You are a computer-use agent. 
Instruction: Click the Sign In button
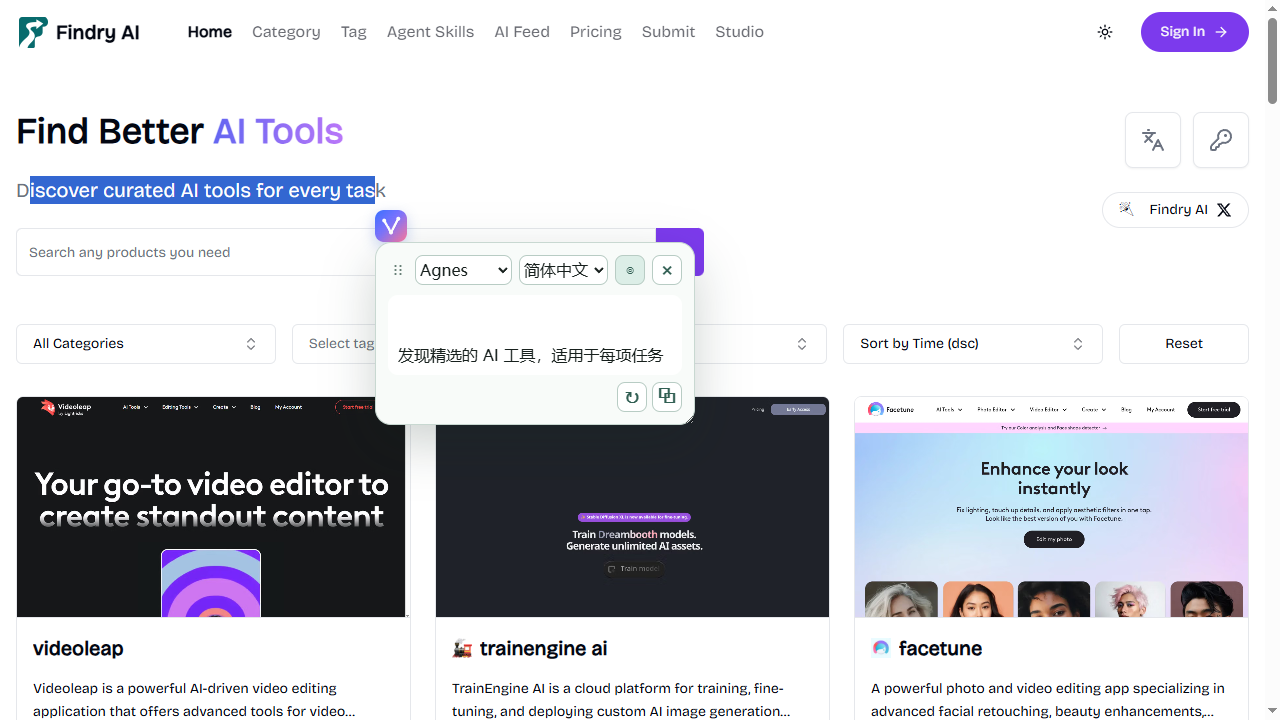click(1195, 32)
